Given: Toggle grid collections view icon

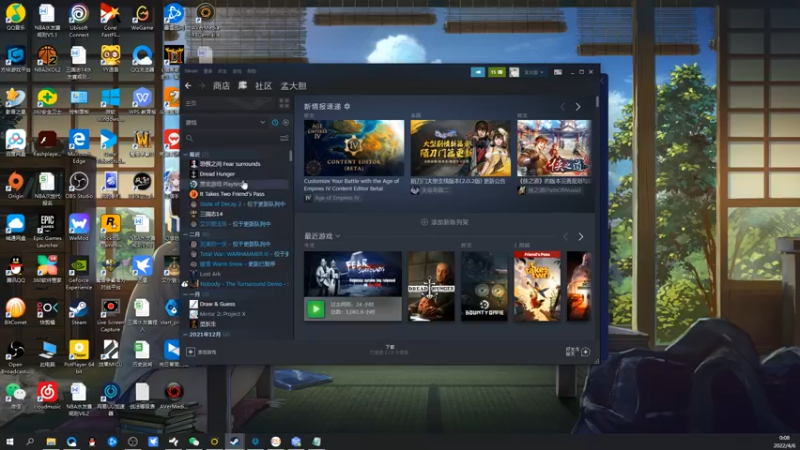Looking at the screenshot, I should tap(284, 104).
